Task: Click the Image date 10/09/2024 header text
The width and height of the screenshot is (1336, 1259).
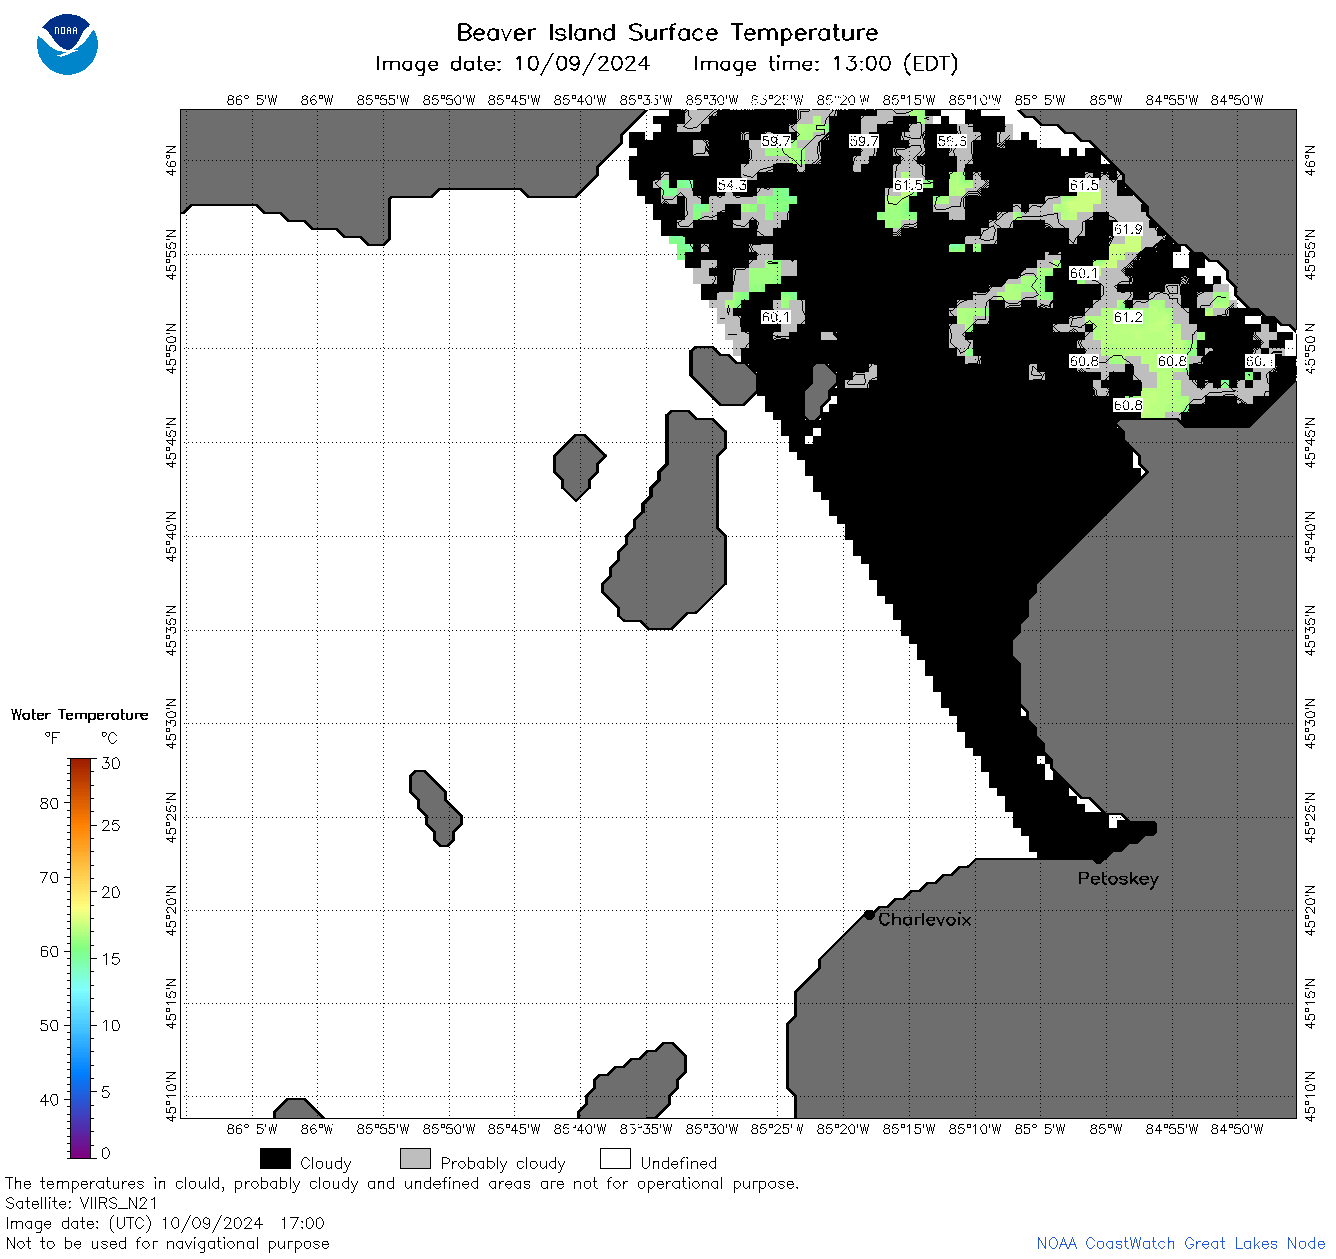Action: (x=512, y=64)
